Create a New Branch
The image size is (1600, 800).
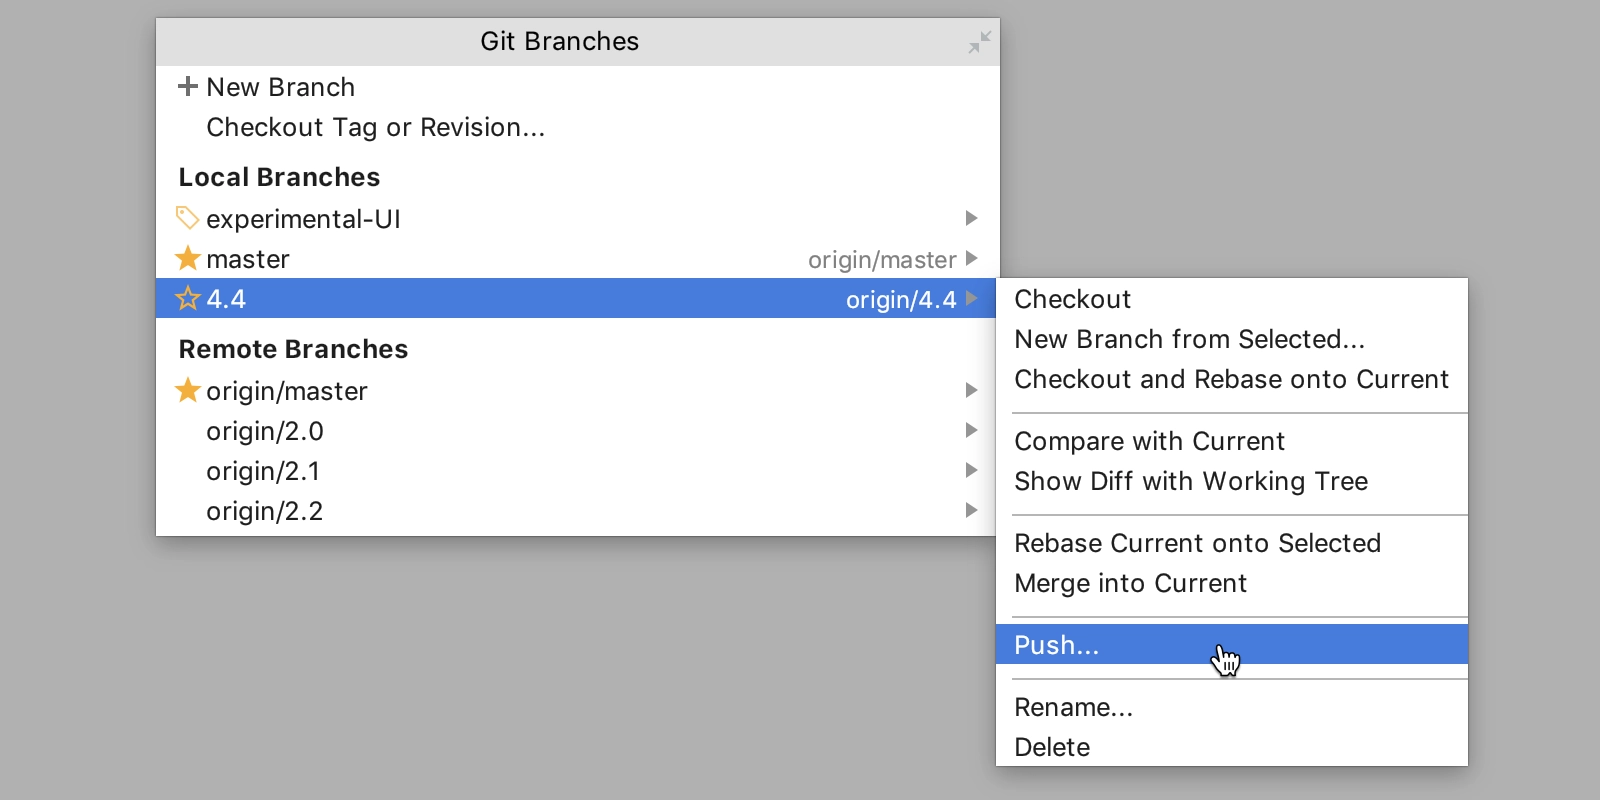point(280,87)
